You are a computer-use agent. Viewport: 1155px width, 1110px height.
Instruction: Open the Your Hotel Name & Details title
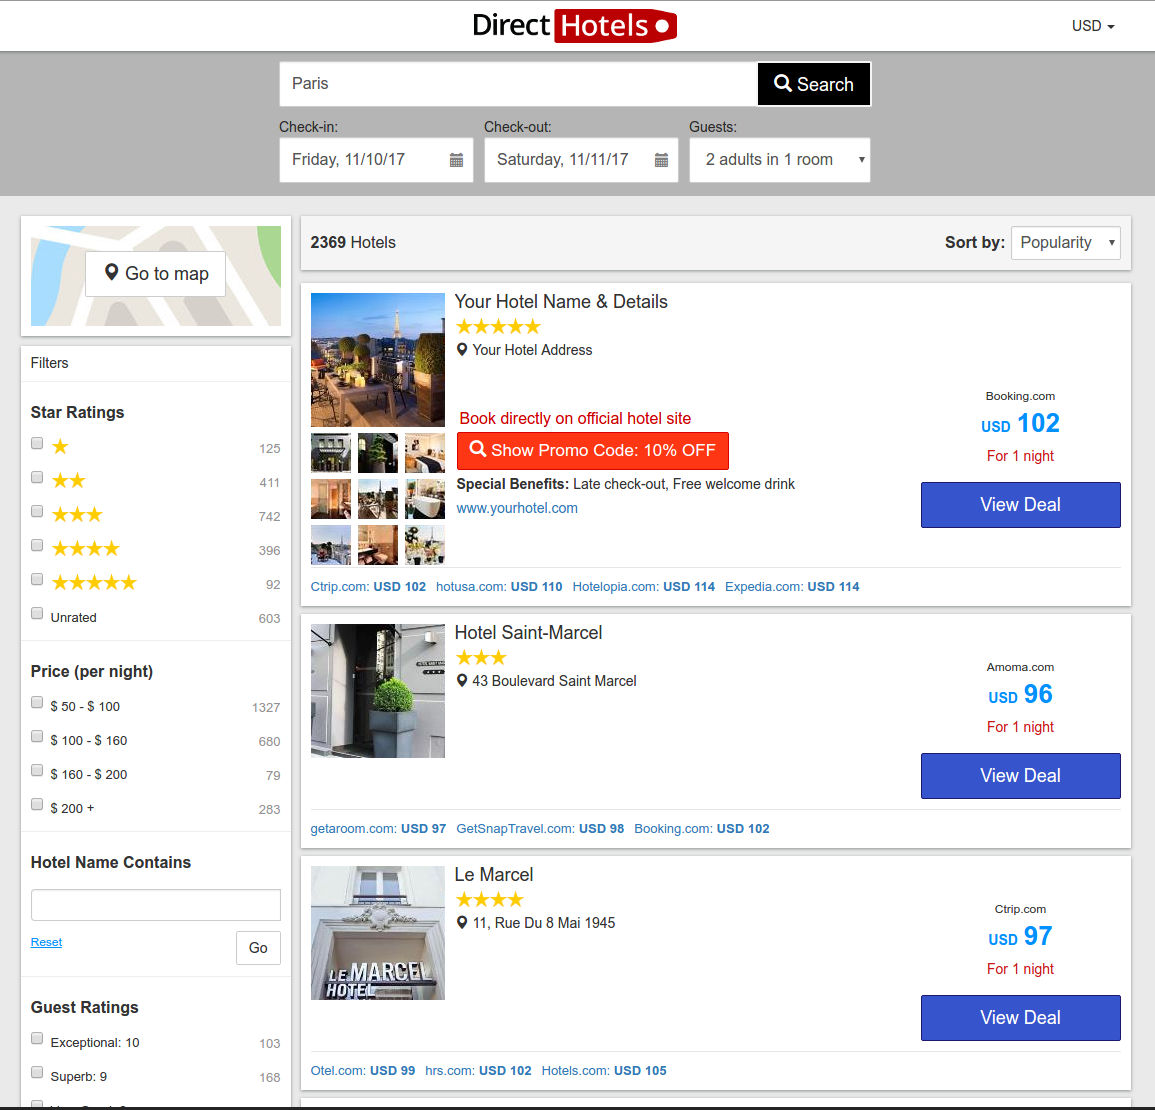[561, 302]
